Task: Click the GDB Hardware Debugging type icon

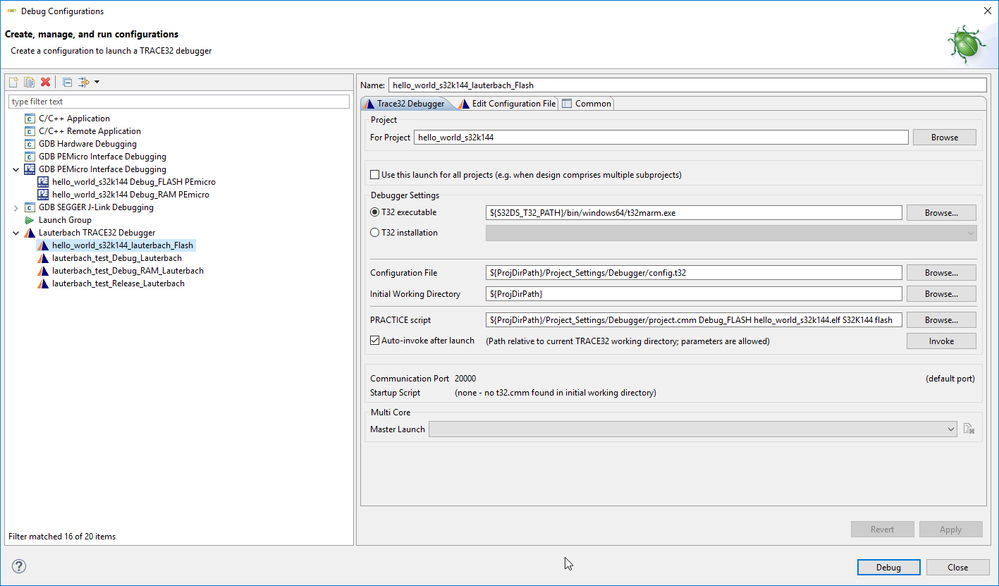Action: 29,144
